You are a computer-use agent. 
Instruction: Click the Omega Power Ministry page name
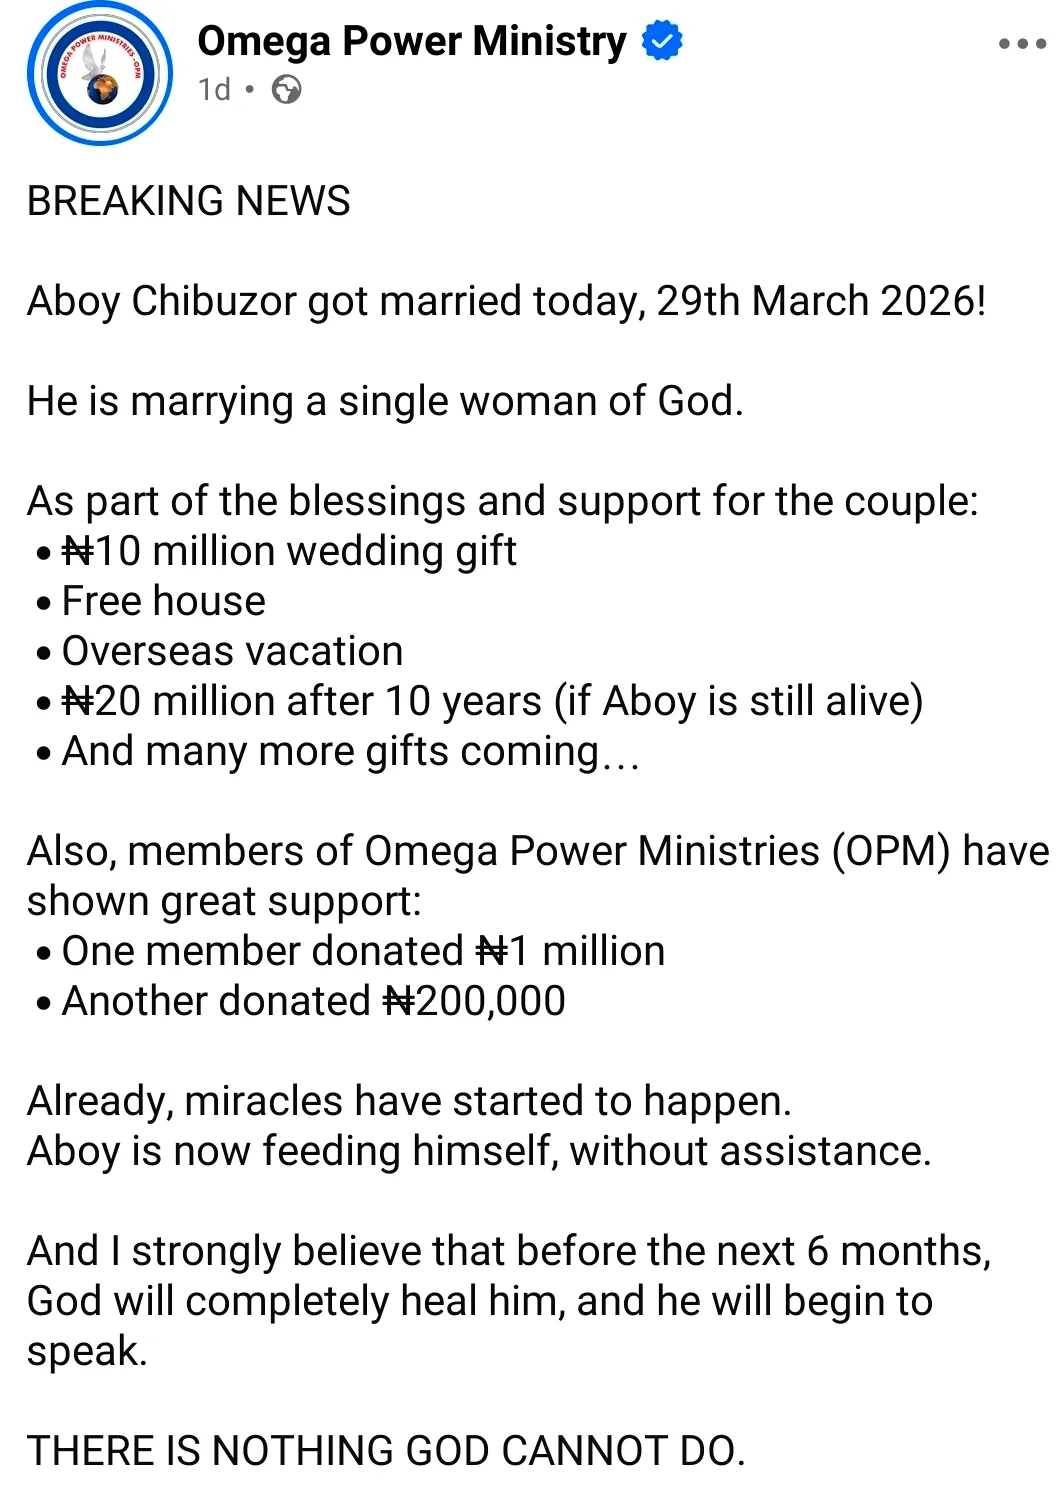point(411,41)
